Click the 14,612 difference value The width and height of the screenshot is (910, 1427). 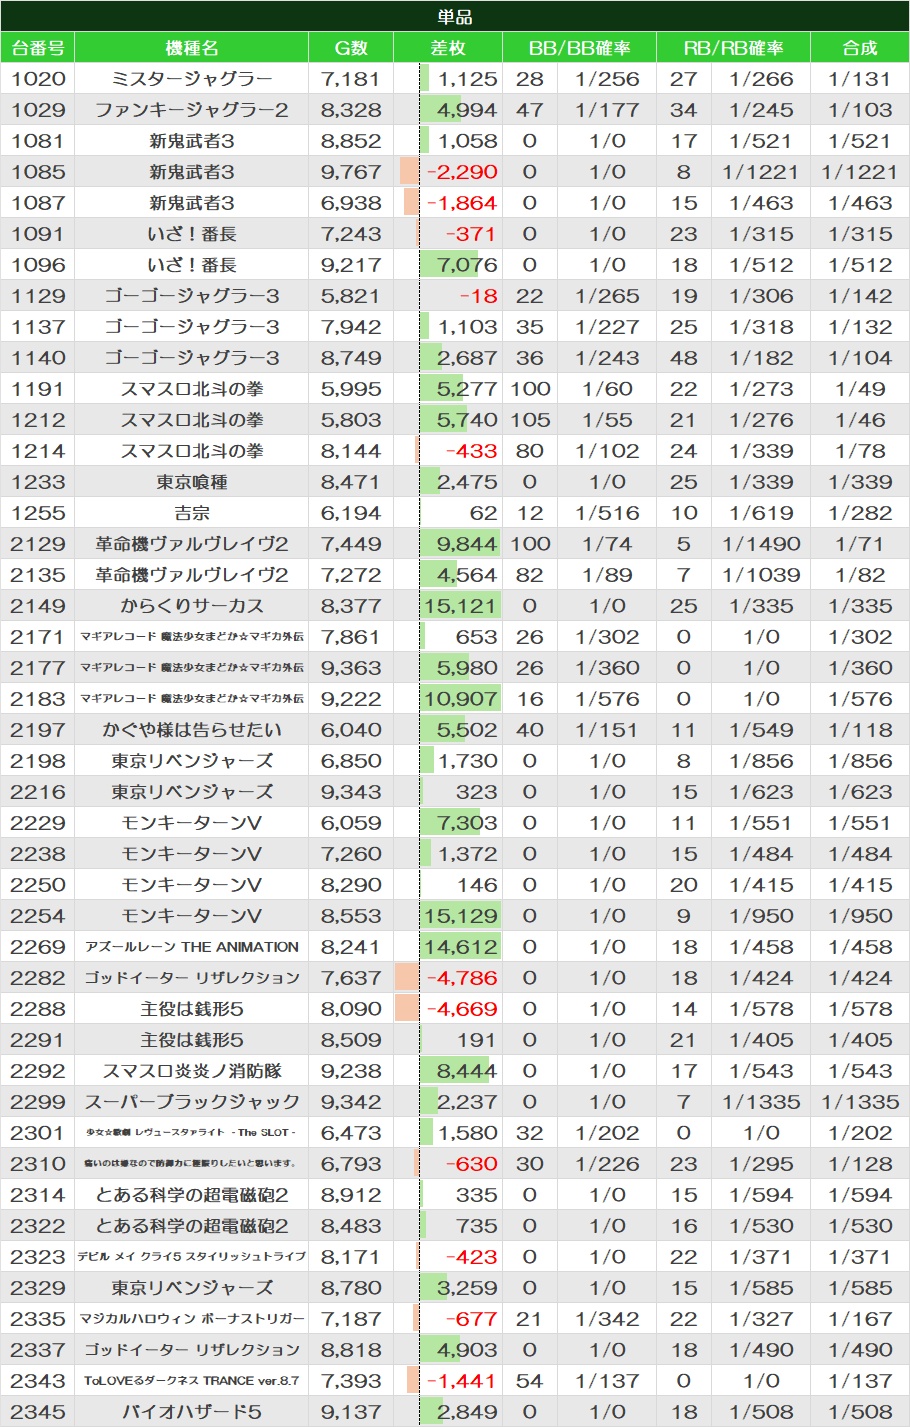pos(460,947)
